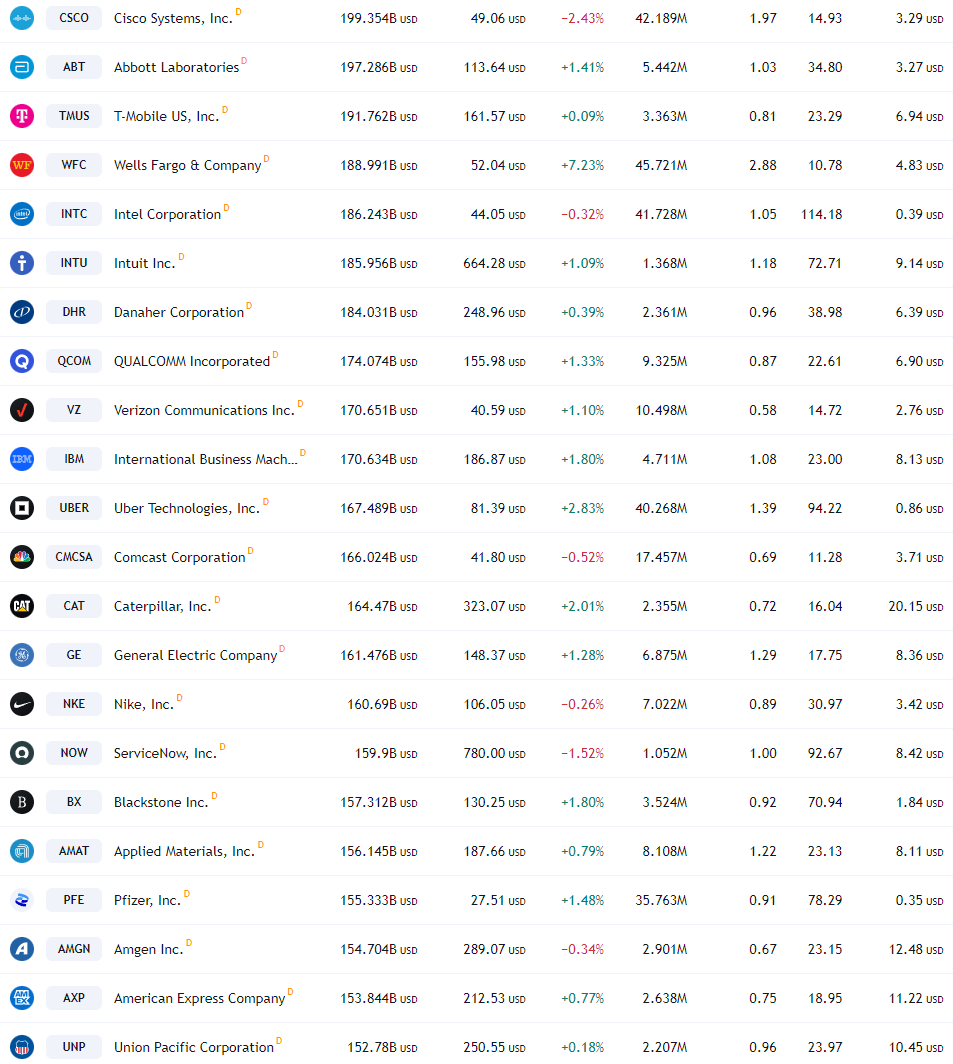Click the ServiceNow logo icon
The height and width of the screenshot is (1064, 953).
(22, 753)
